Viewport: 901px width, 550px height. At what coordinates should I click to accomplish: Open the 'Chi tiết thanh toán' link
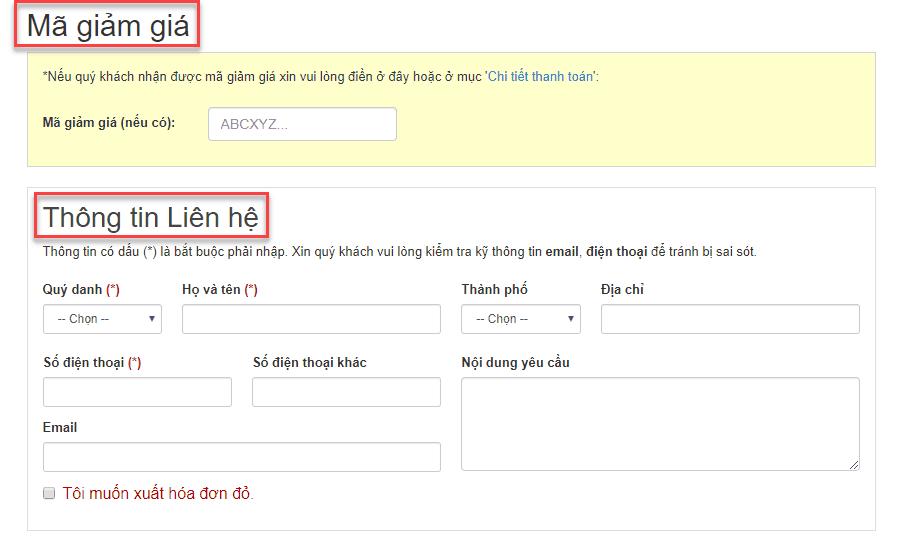(x=541, y=77)
